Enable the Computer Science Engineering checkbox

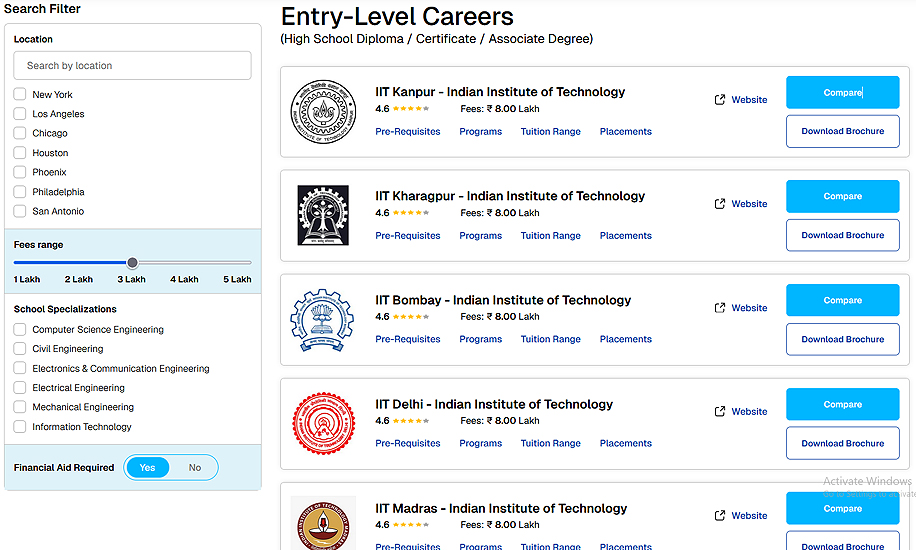click(x=20, y=329)
